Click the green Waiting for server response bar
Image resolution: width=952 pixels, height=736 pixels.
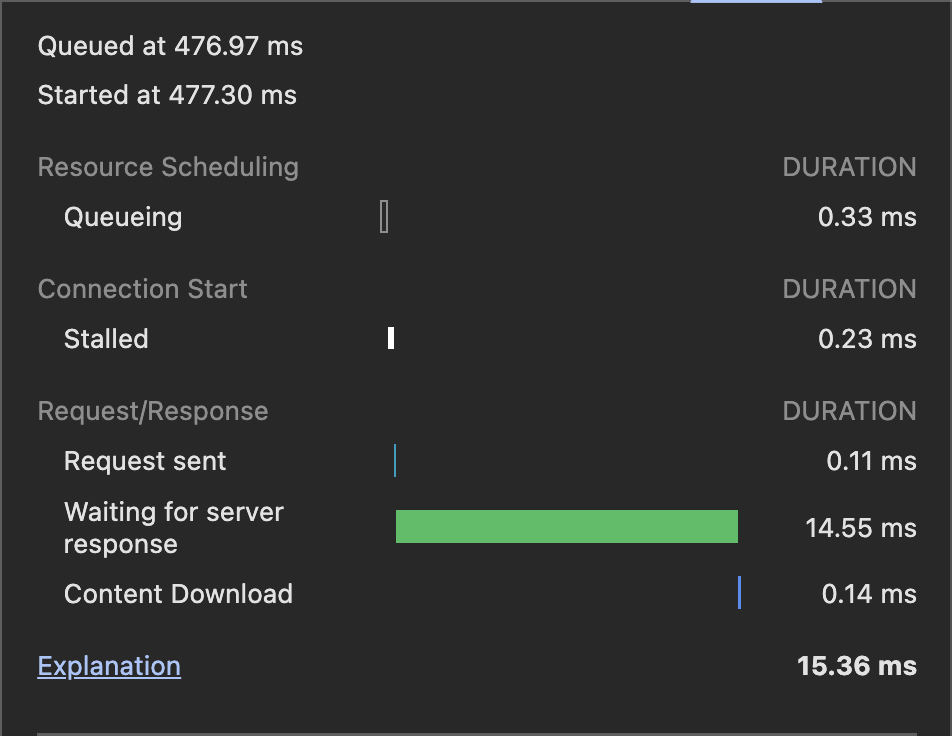click(x=566, y=527)
